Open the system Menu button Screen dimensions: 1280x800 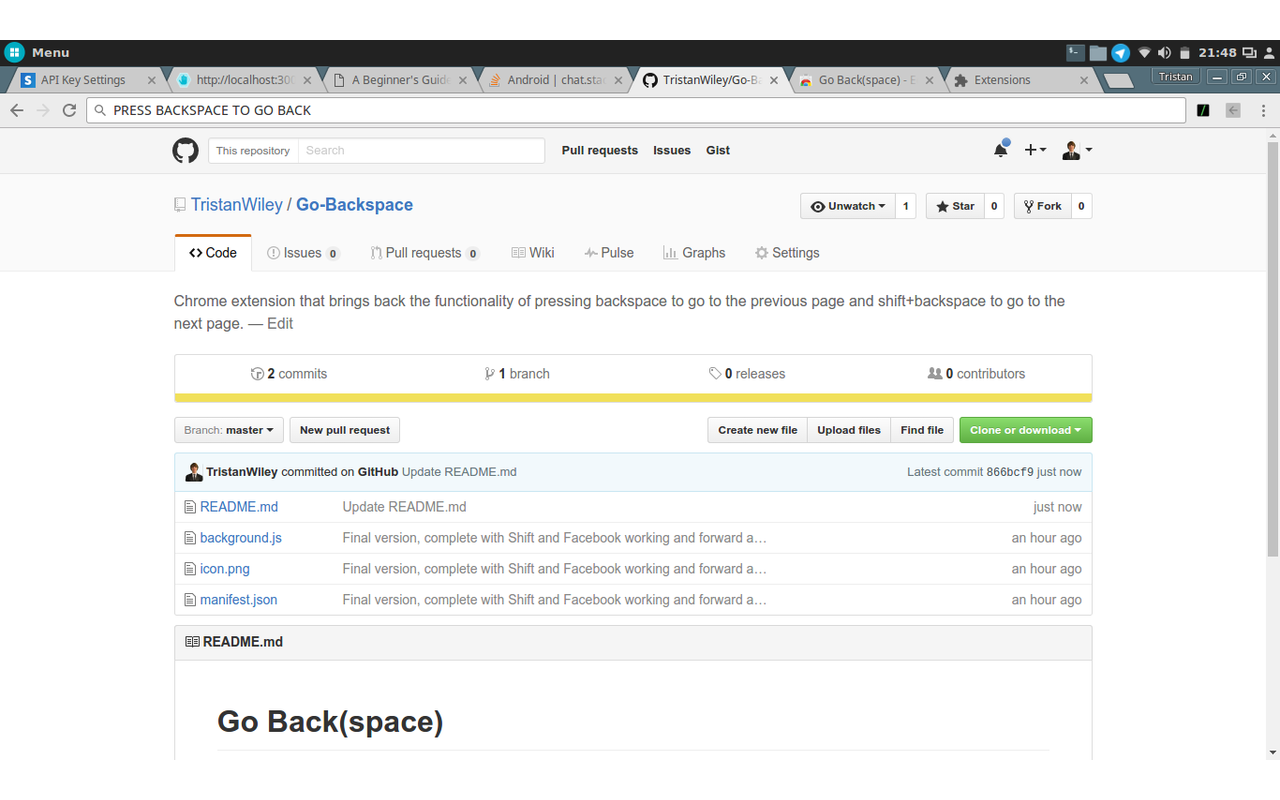click(37, 52)
